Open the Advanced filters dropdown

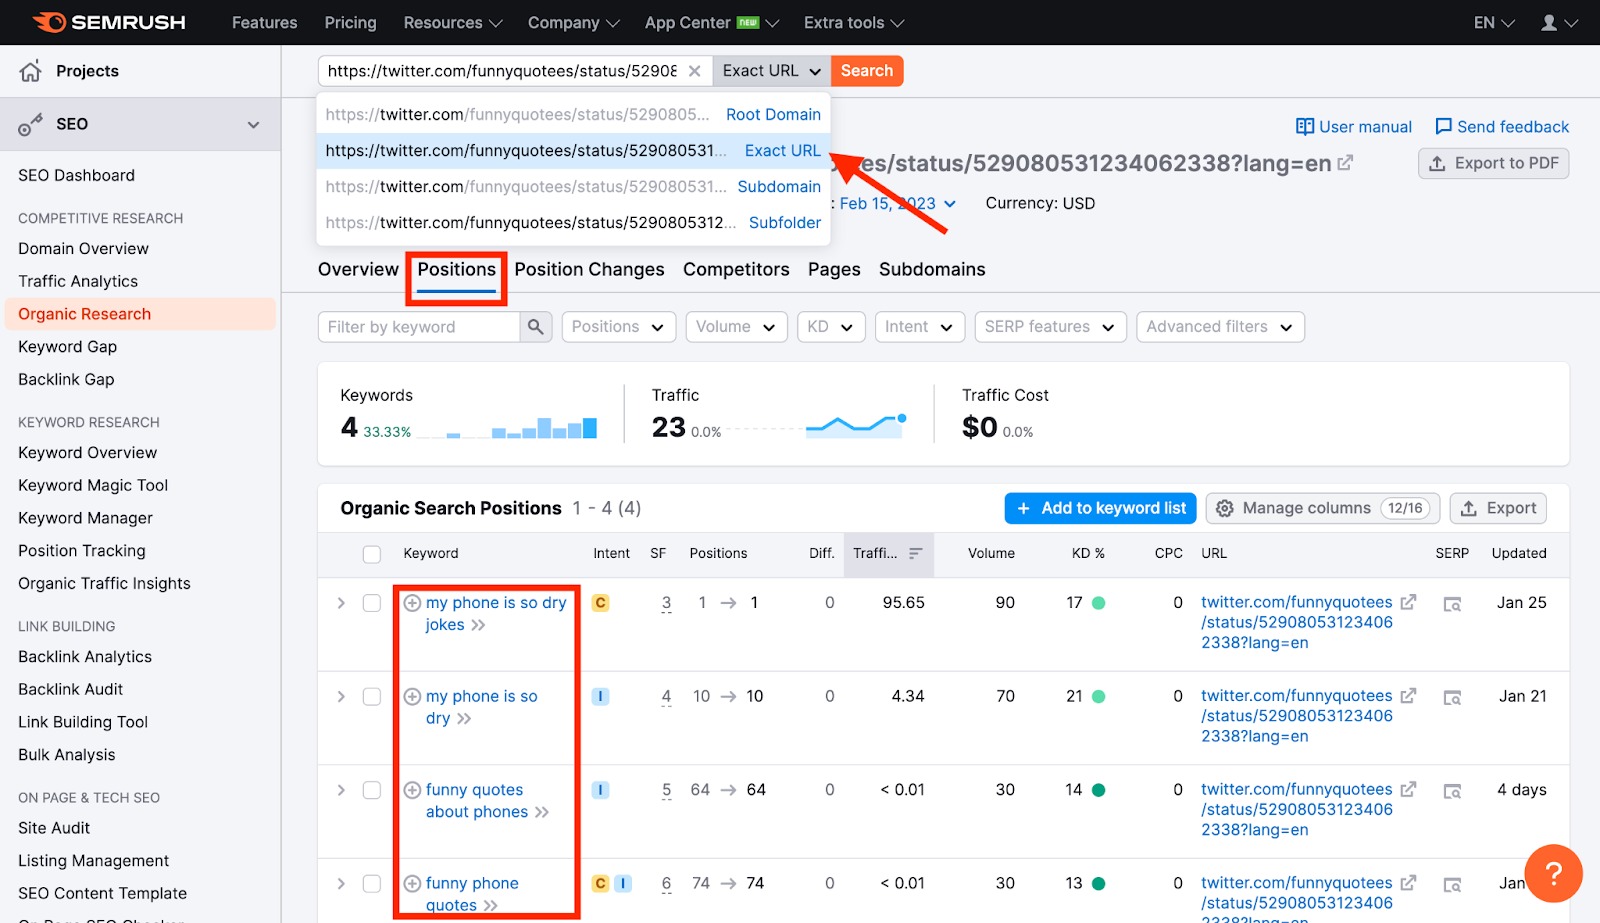(x=1220, y=327)
